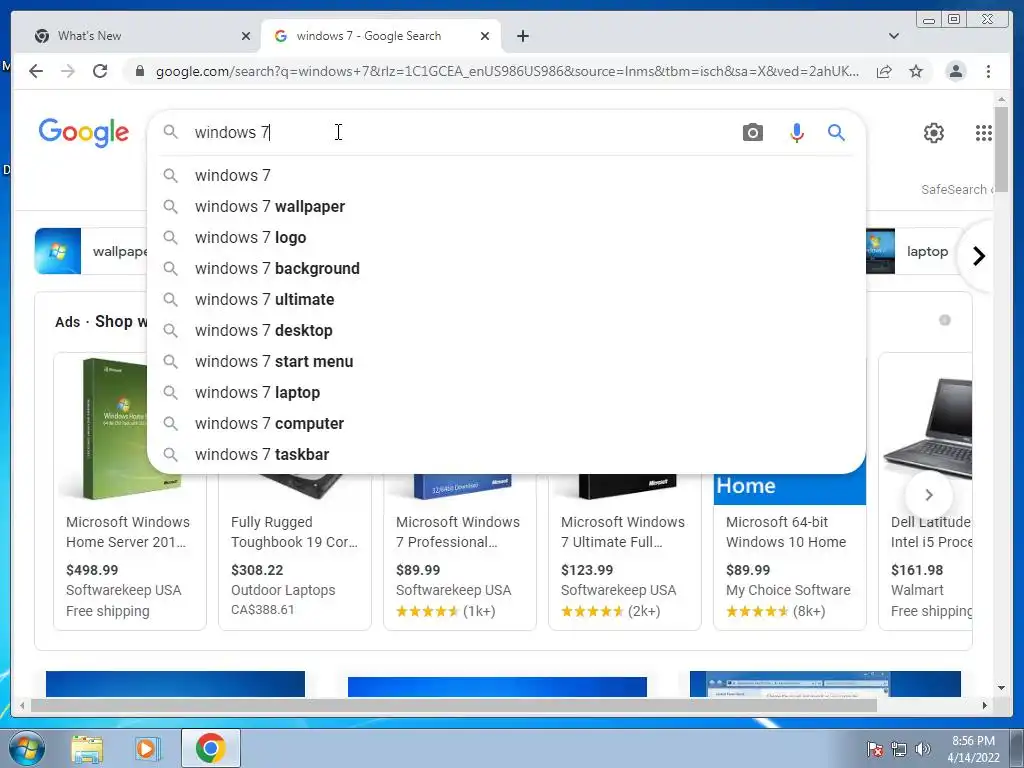Open network status tray icon
This screenshot has width=1024, height=768.
point(899,749)
